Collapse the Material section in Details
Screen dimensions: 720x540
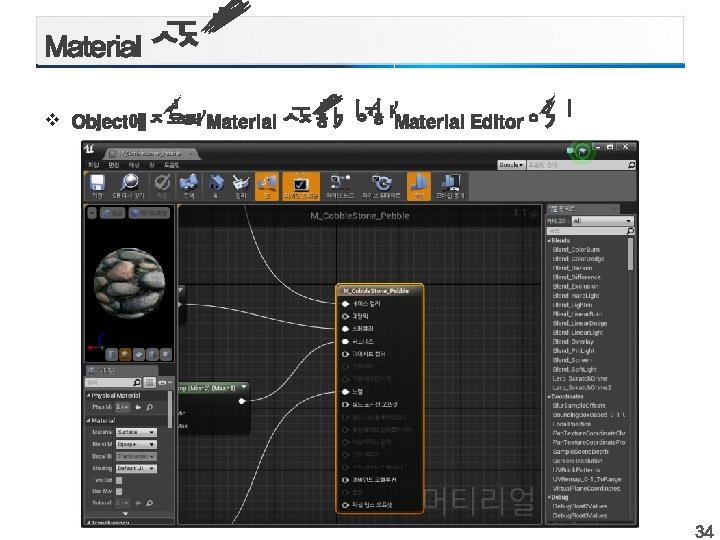(88, 421)
